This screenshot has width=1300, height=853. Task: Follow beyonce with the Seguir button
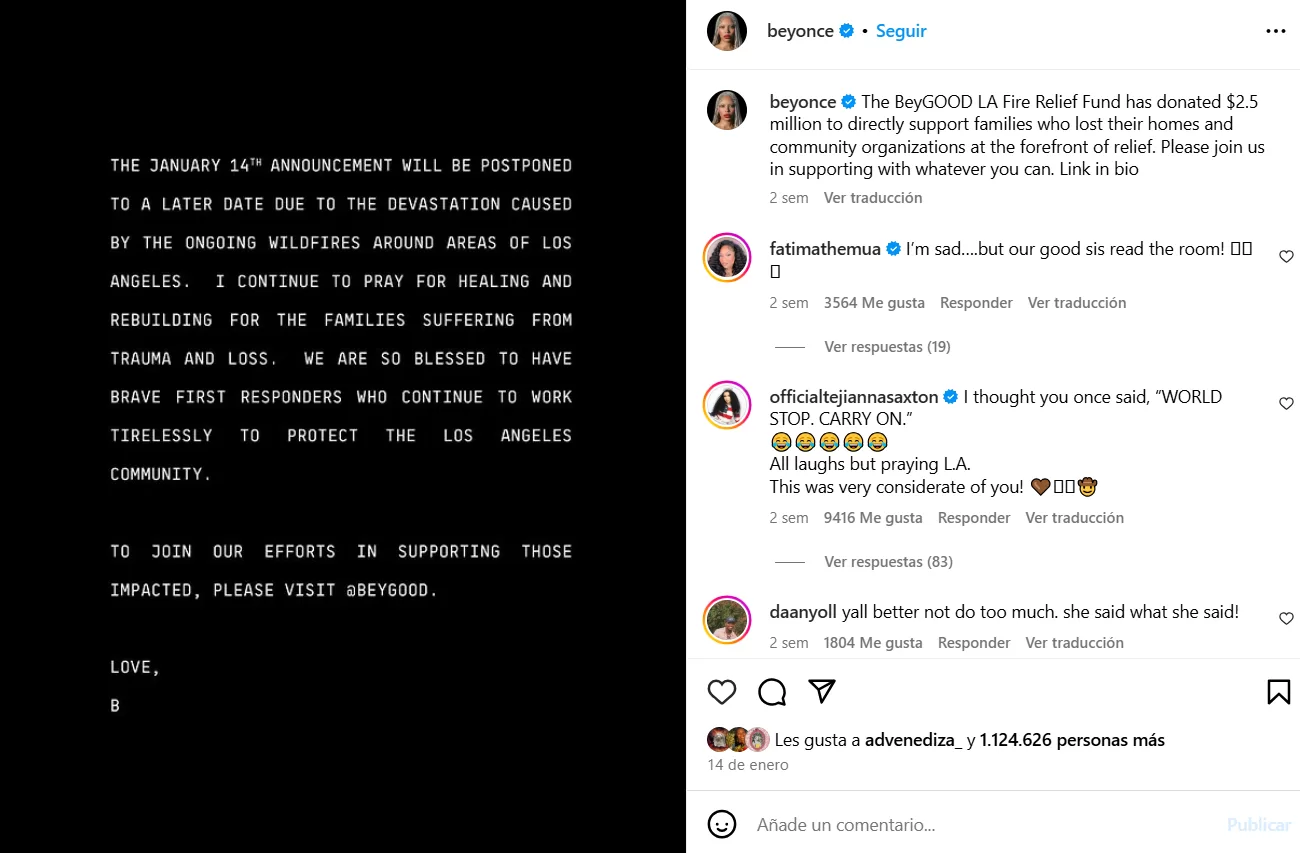[x=901, y=31]
